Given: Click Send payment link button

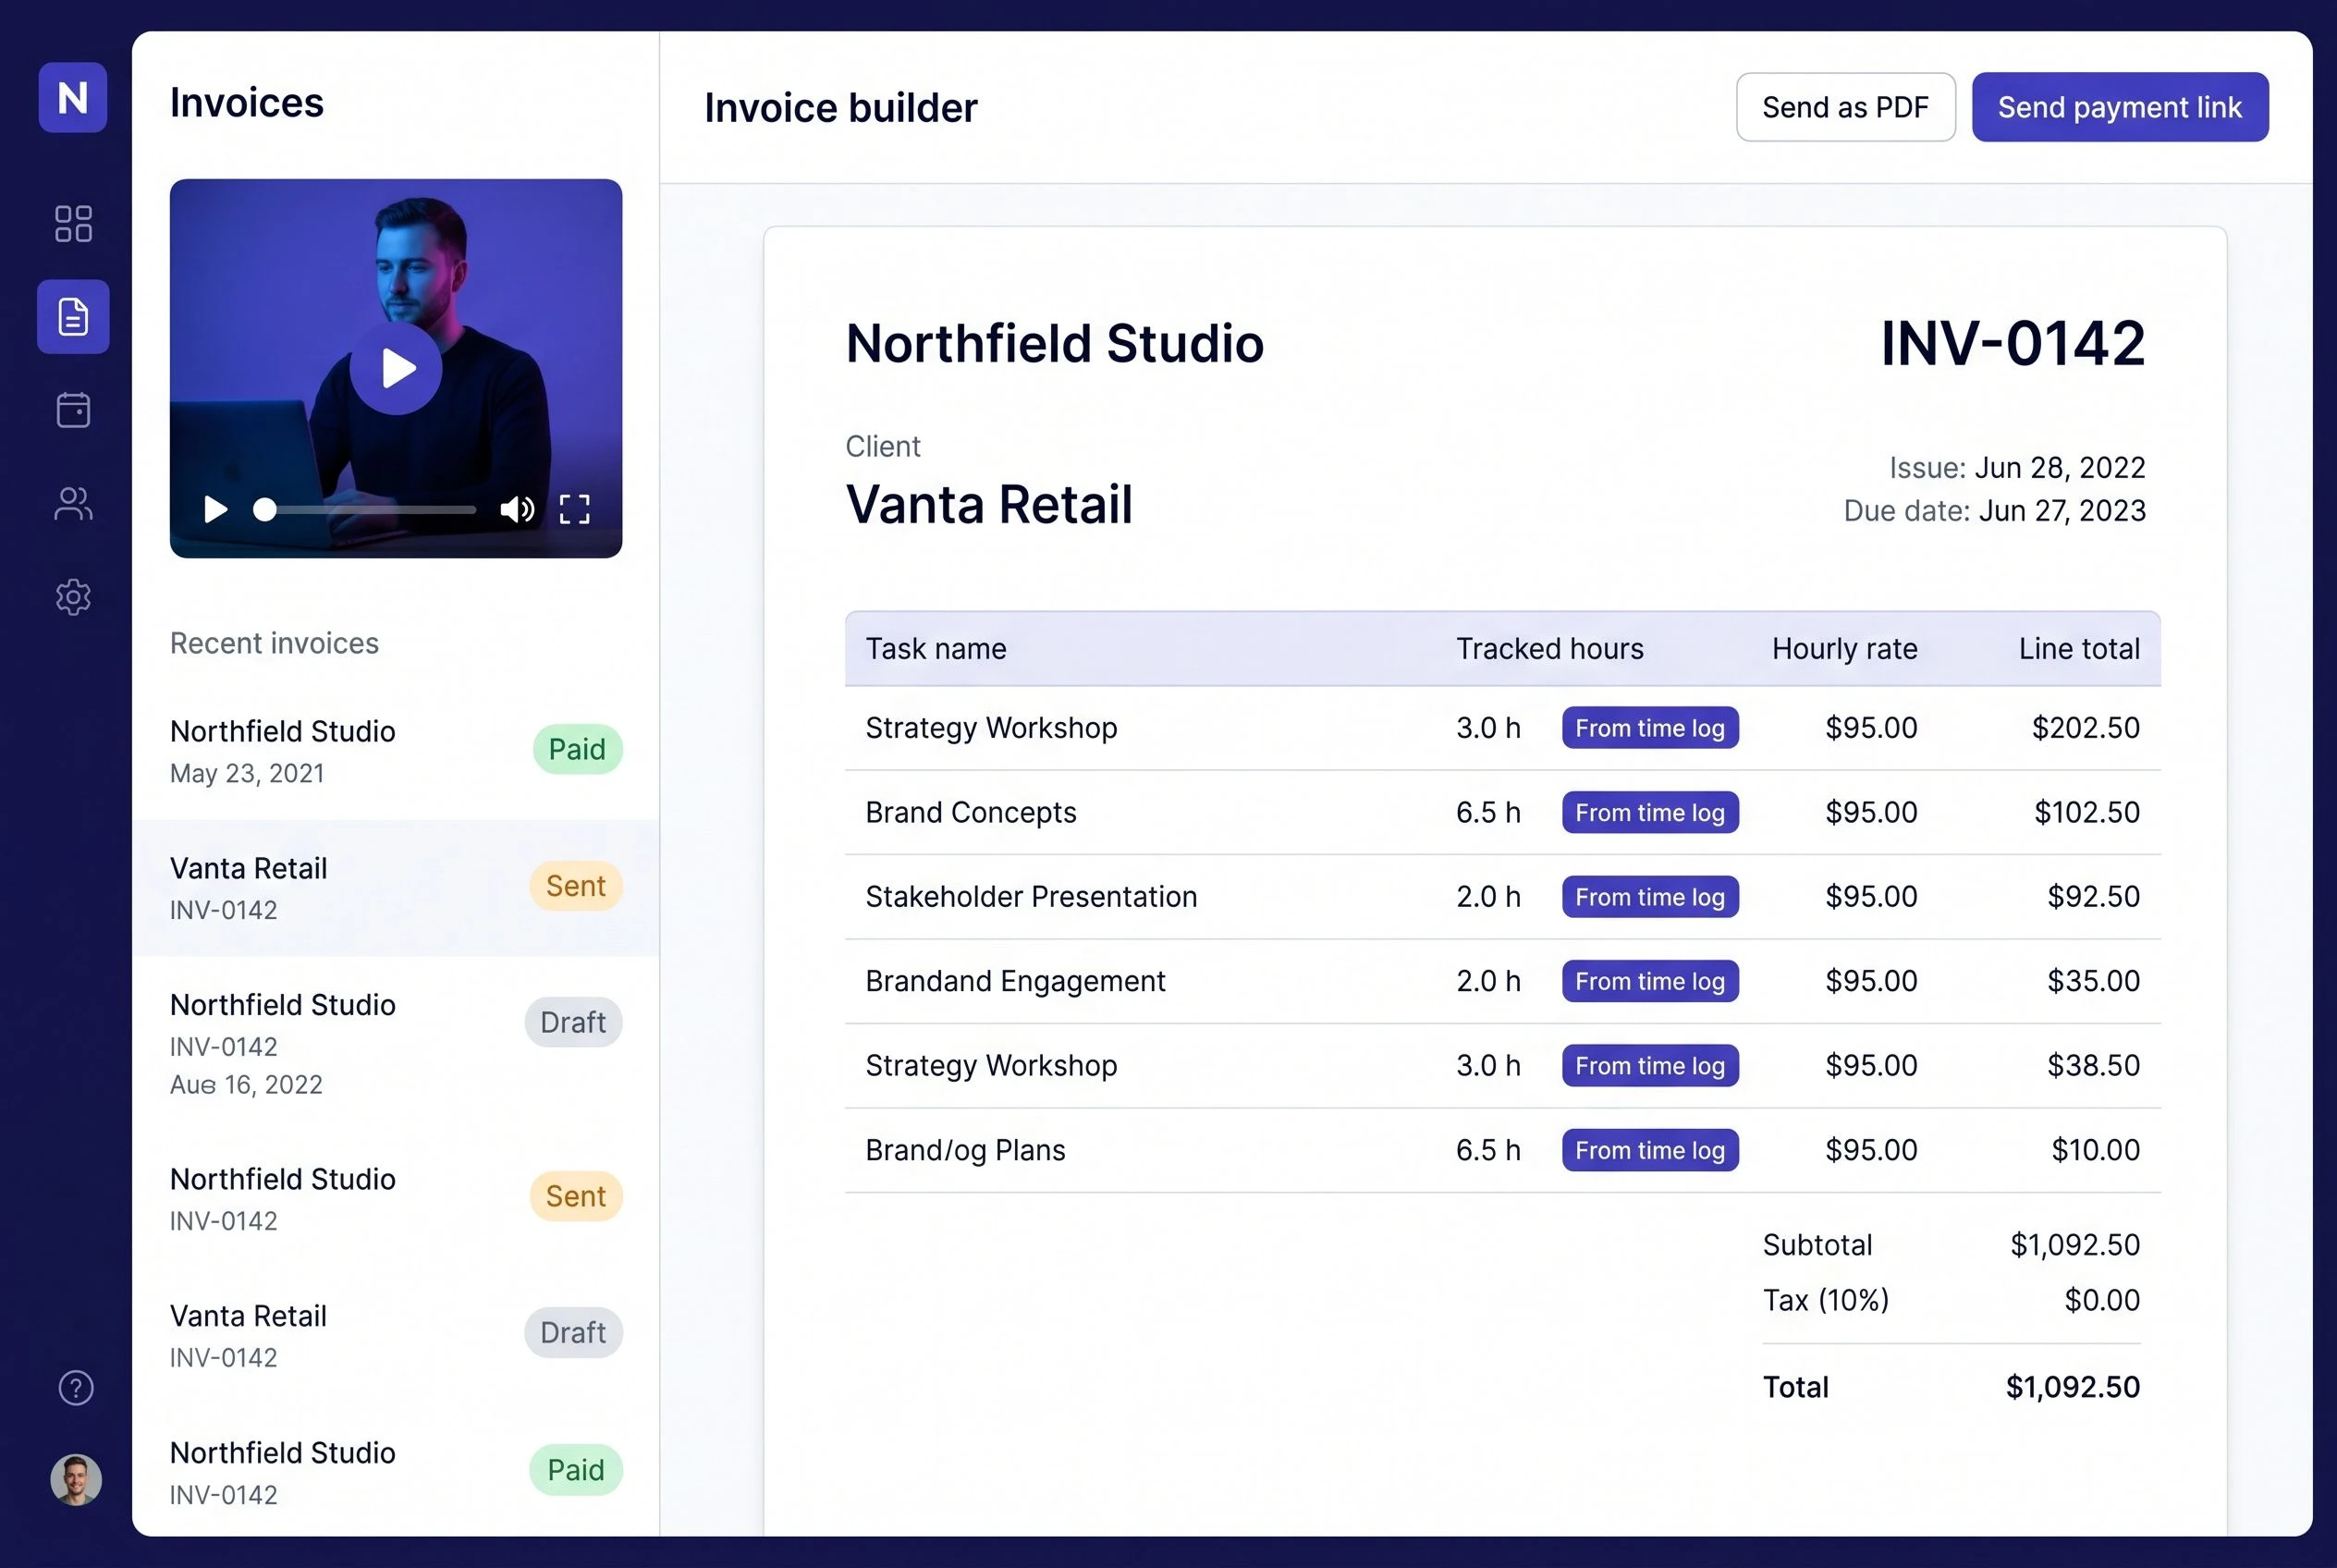Looking at the screenshot, I should (2119, 107).
